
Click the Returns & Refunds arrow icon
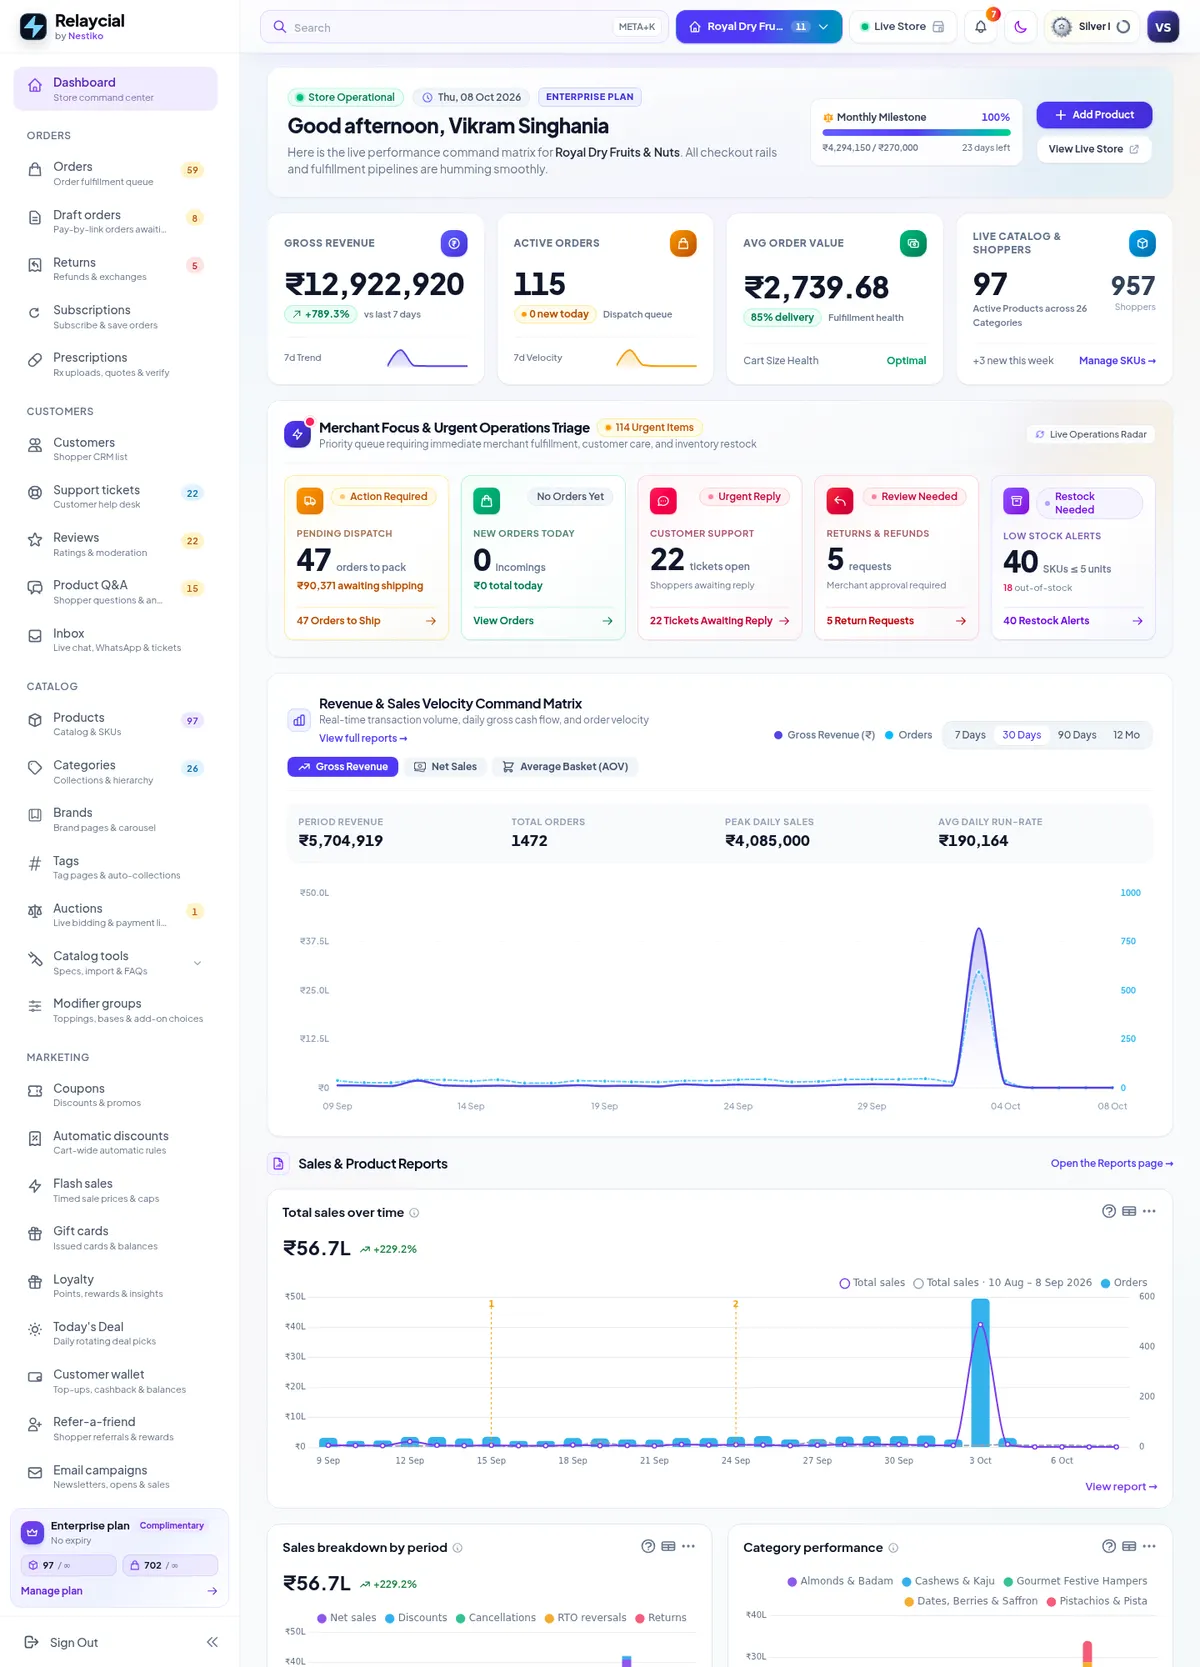(840, 500)
